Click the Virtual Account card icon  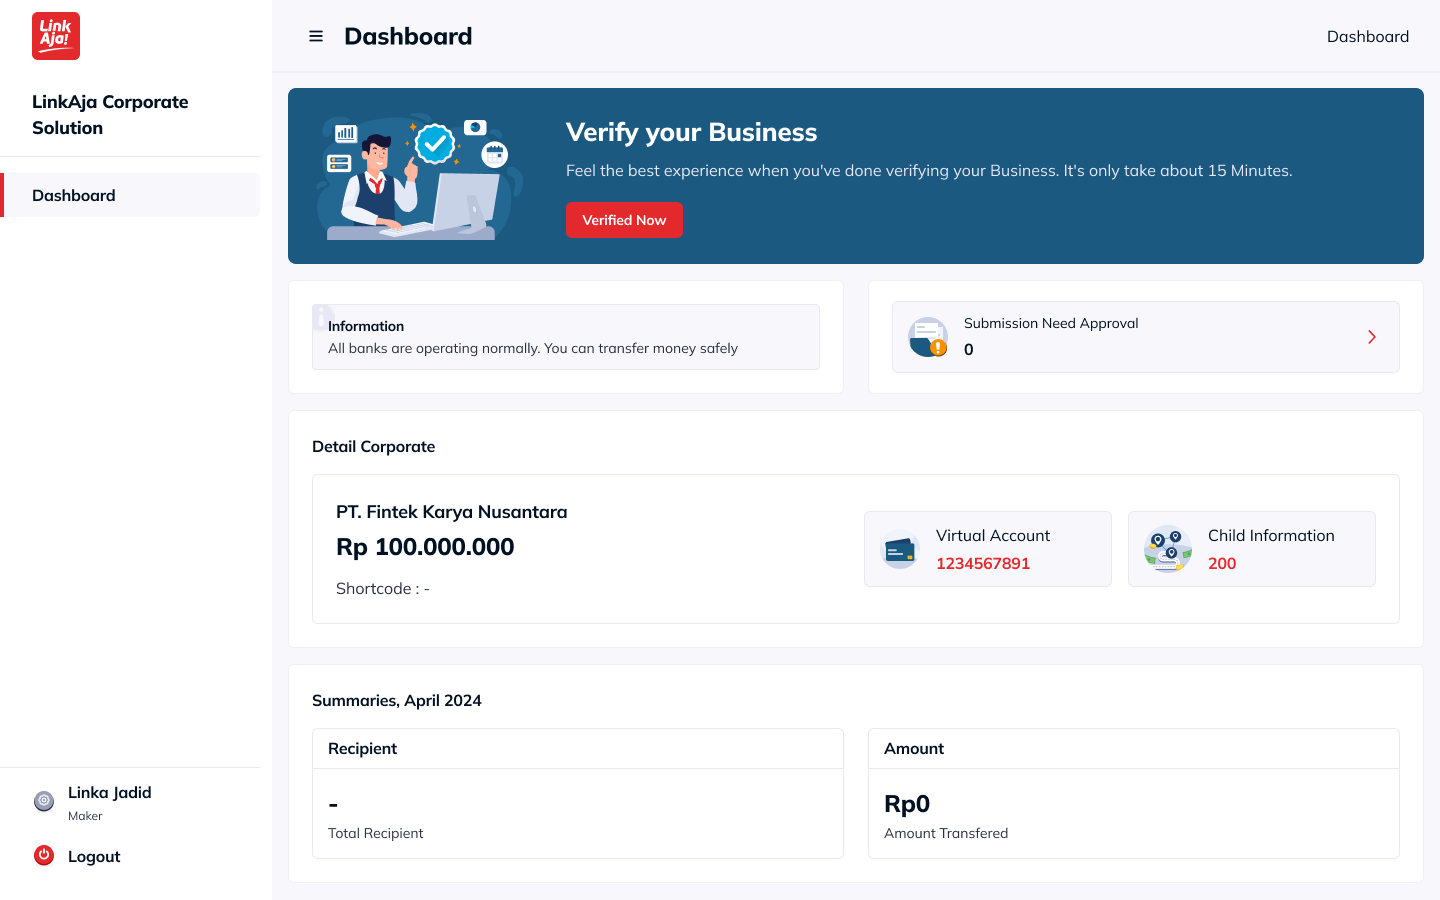click(x=900, y=549)
